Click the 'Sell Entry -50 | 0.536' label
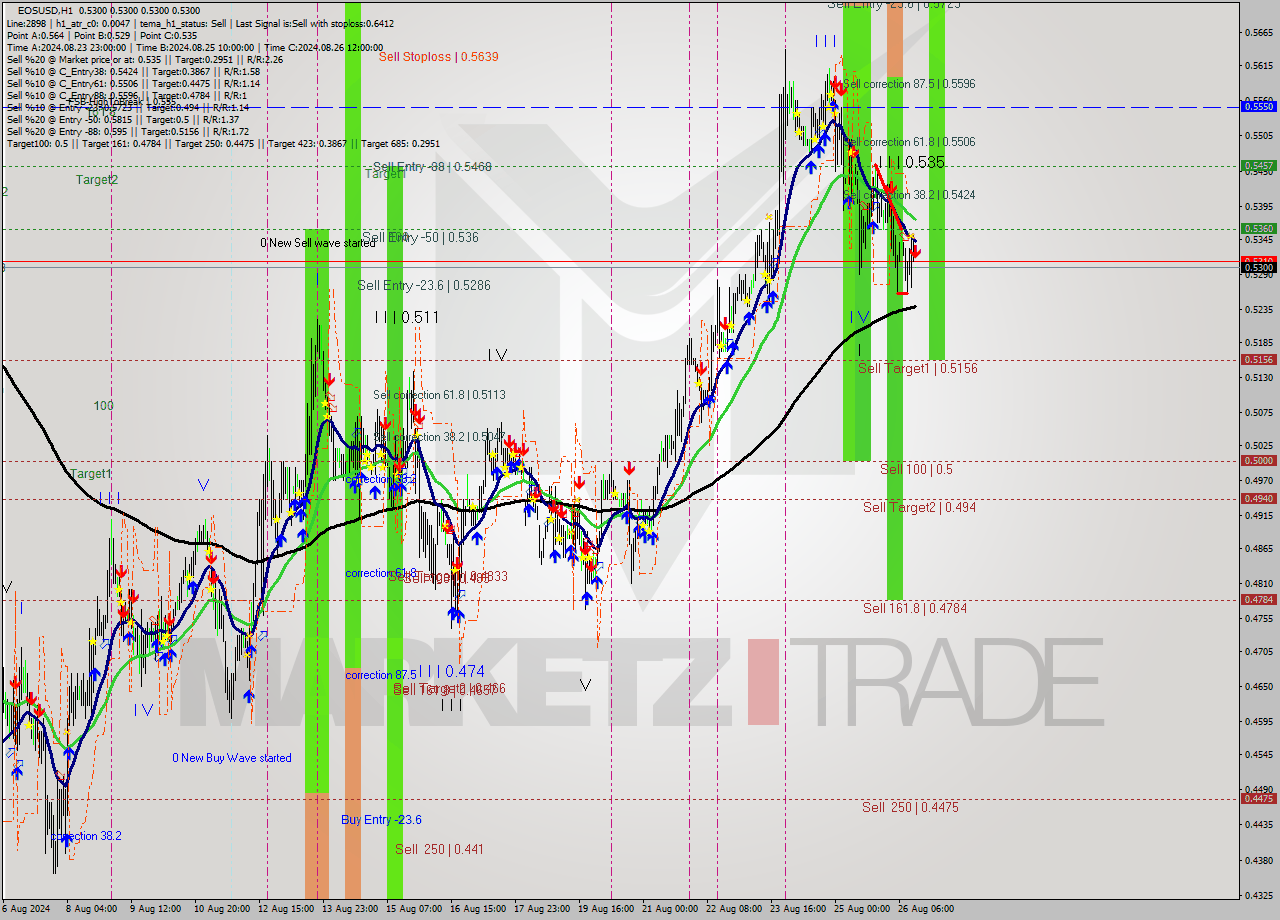1280x920 pixels. 420,238
